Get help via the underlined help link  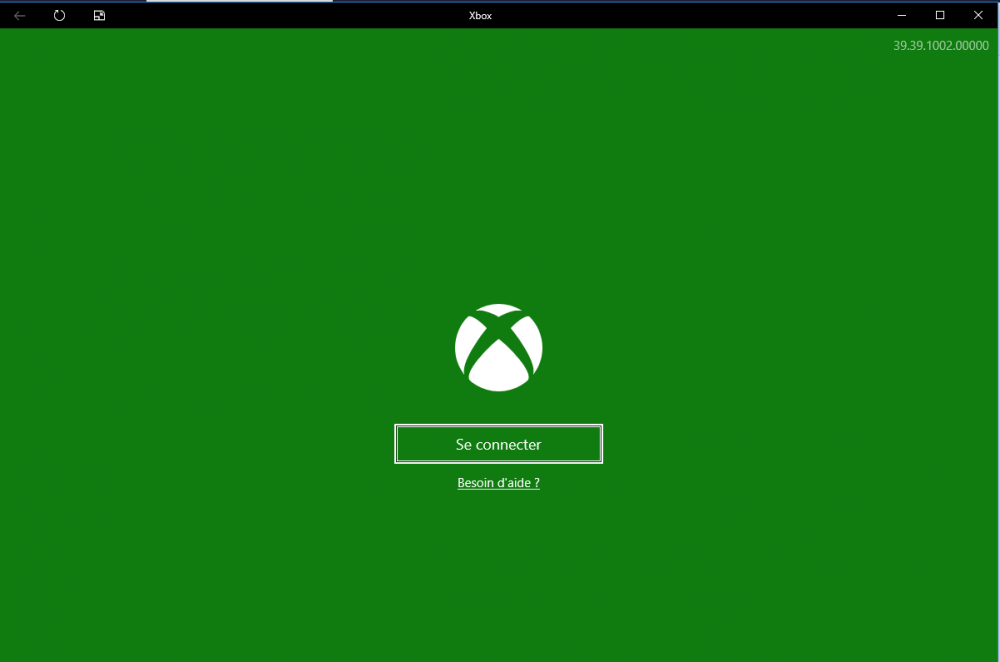click(x=498, y=483)
